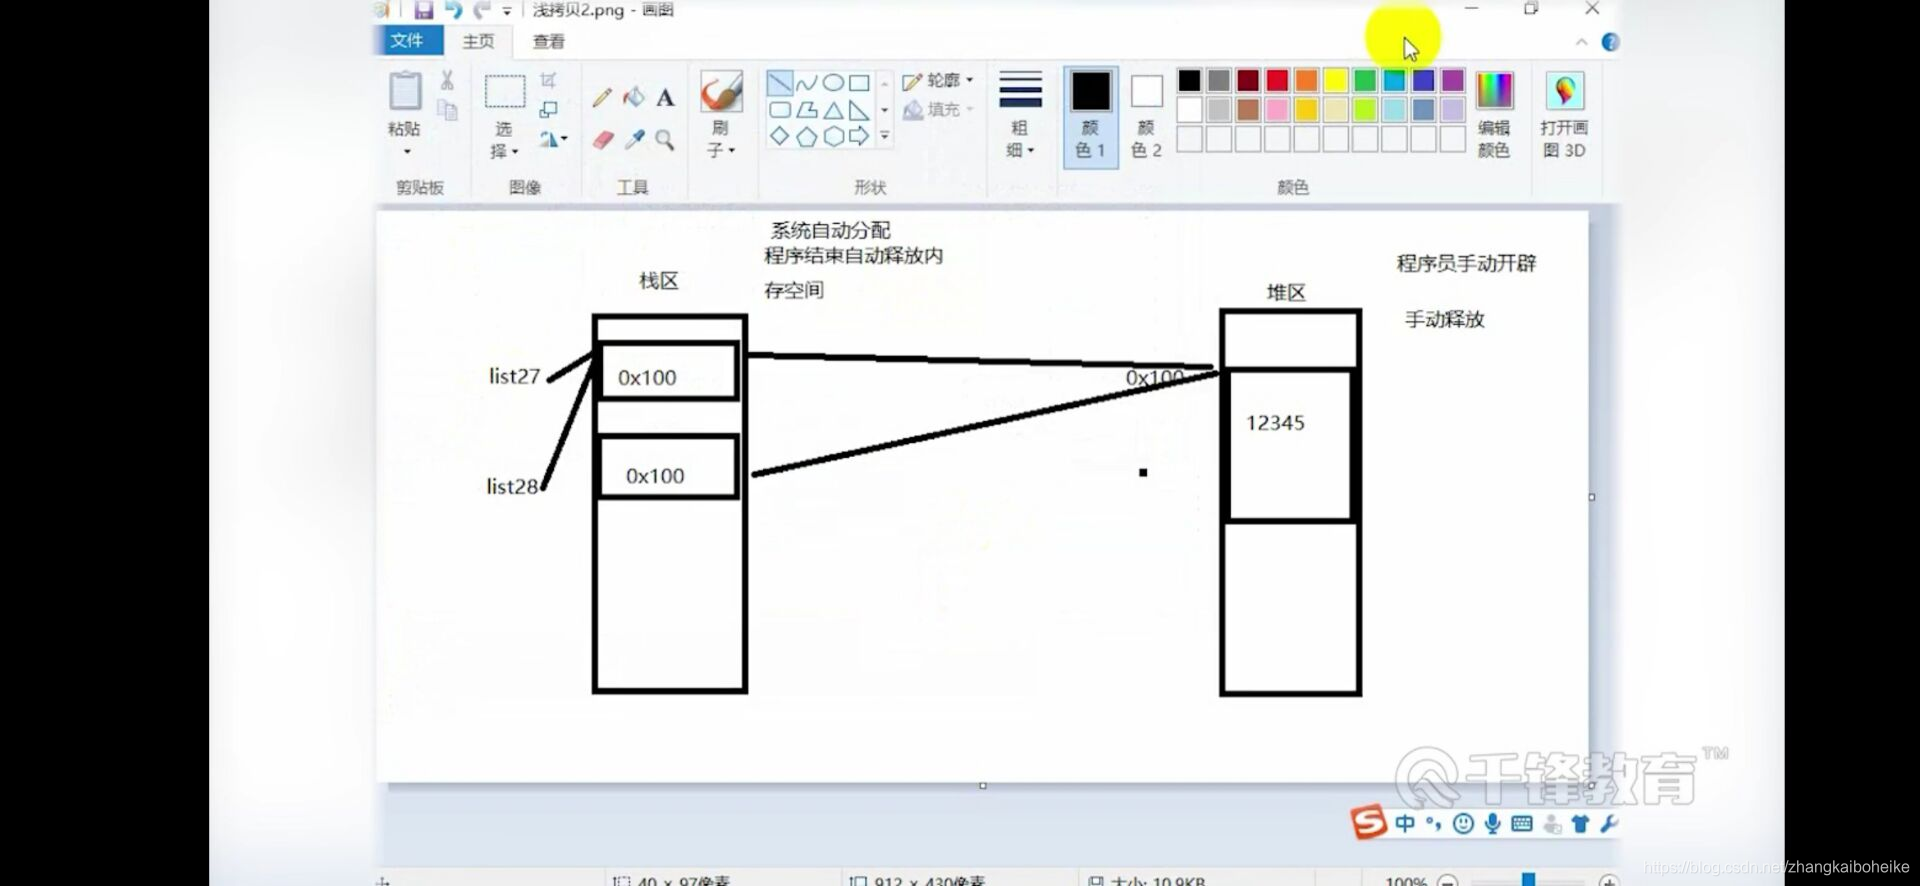The height and width of the screenshot is (886, 1920).
Task: Open the rotate or flip dropdown
Action: [x=553, y=139]
